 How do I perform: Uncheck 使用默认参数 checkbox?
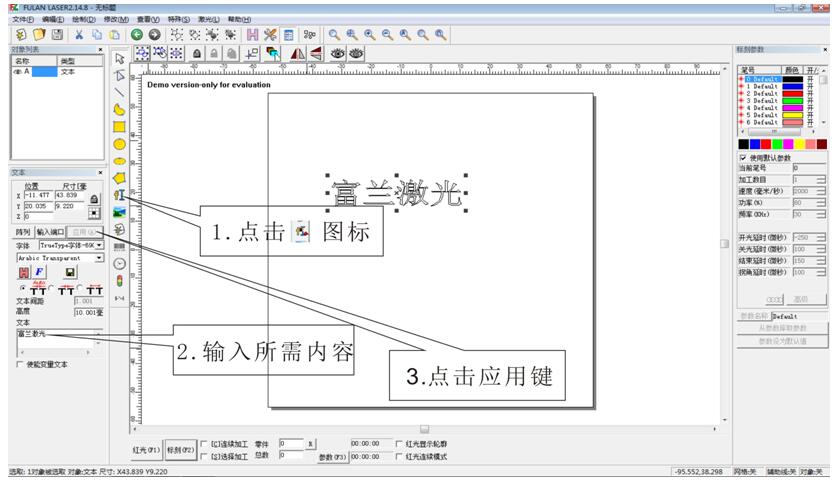(x=741, y=158)
